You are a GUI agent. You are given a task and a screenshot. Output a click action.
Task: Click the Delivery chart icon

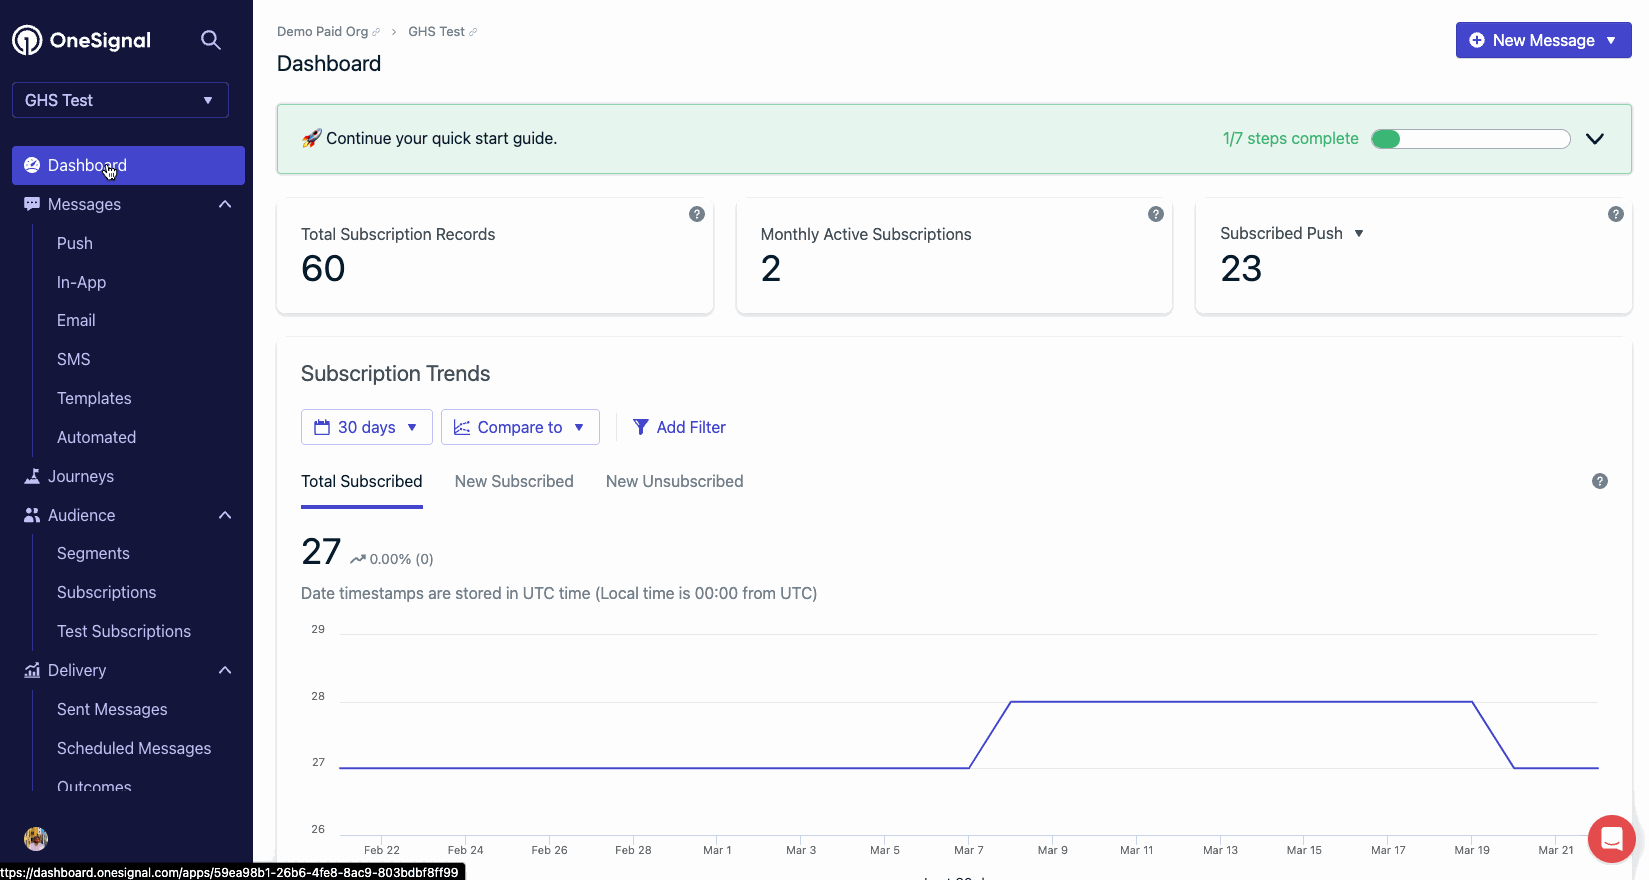pos(32,670)
